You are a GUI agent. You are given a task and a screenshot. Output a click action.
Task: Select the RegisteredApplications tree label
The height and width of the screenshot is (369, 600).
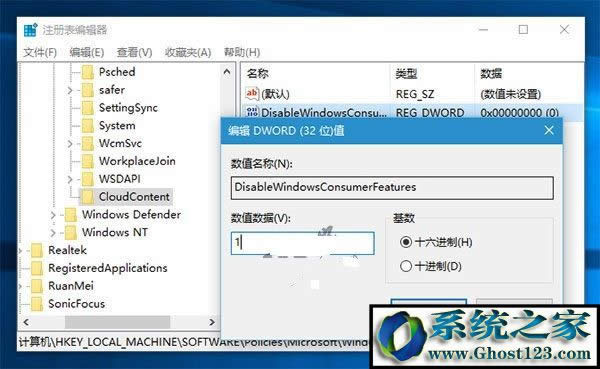click(108, 268)
